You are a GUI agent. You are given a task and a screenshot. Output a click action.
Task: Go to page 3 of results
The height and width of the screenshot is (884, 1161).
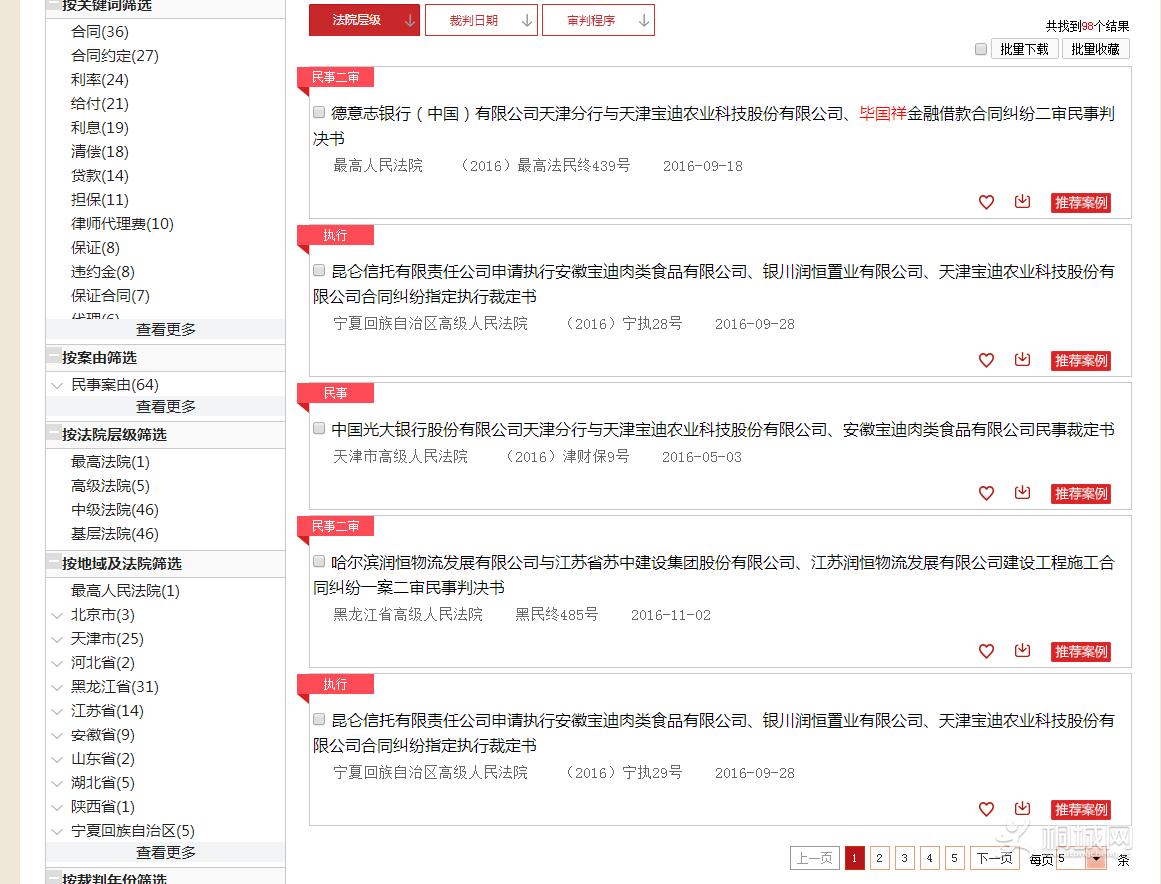904,858
